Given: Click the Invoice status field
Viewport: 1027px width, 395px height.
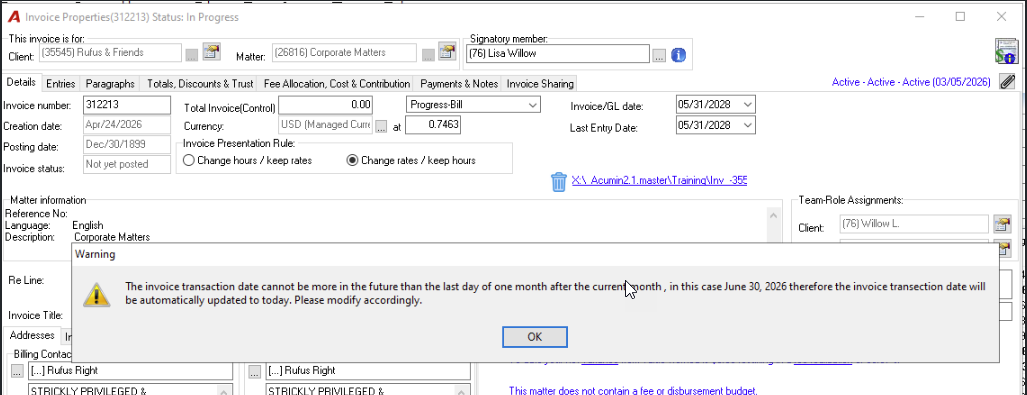Looking at the screenshot, I should click(x=127, y=165).
